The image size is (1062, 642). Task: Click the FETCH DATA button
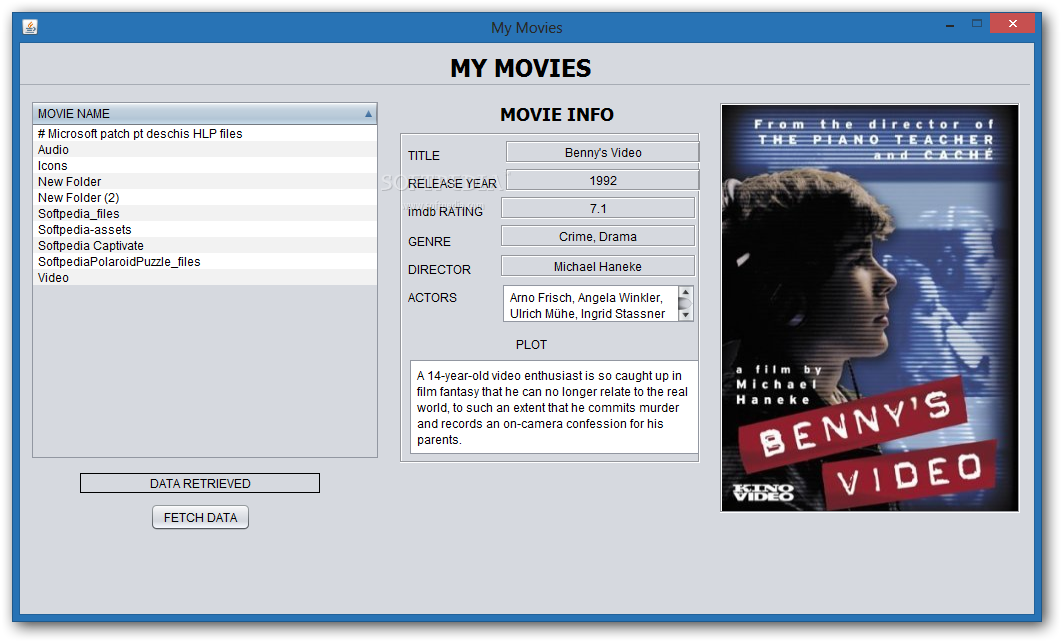tap(200, 517)
